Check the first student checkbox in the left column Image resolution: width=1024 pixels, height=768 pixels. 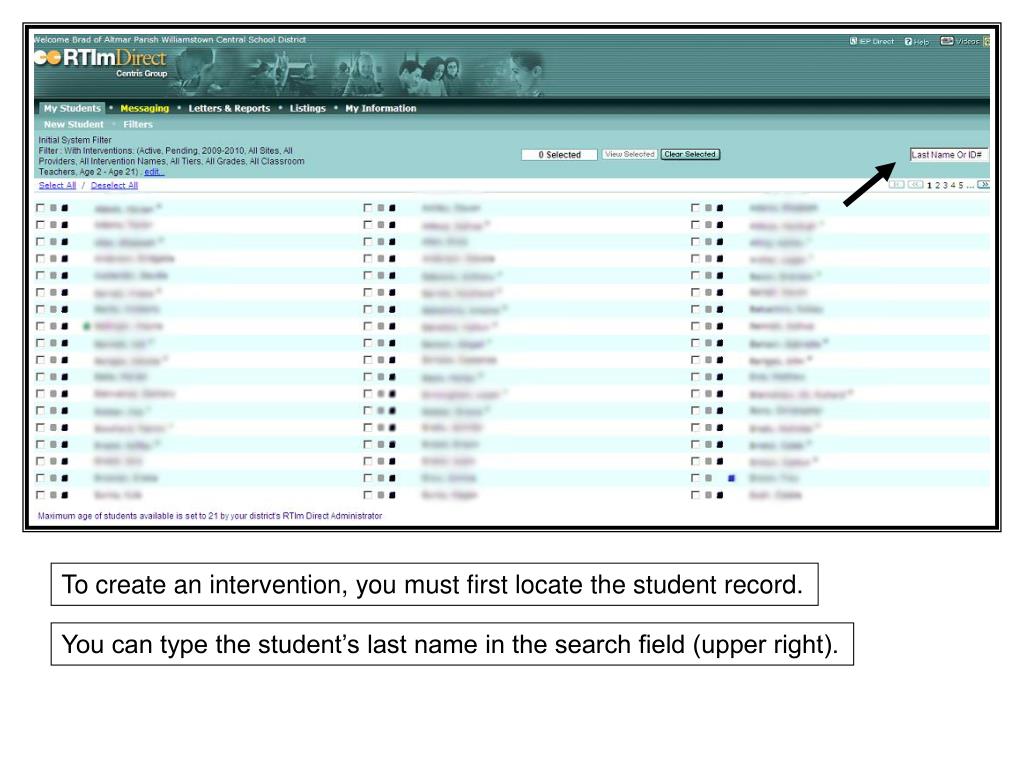pos(40,208)
